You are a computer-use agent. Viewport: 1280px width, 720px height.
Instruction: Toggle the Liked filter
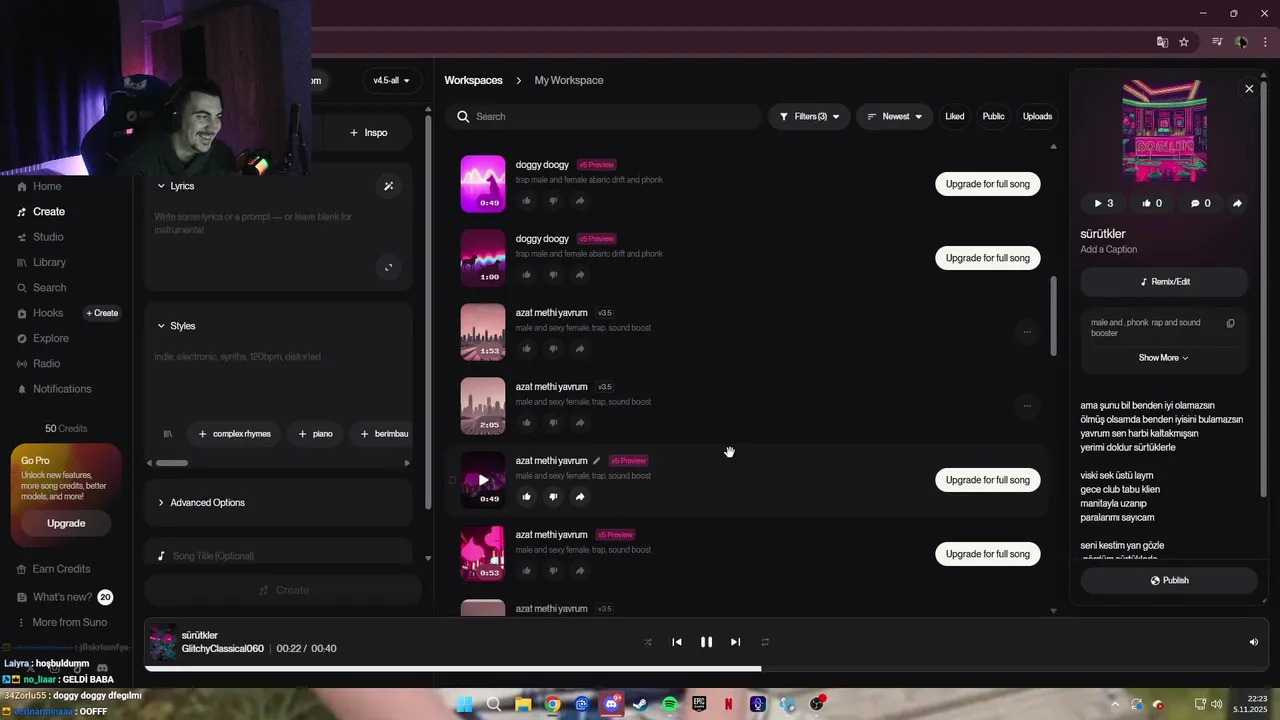click(955, 117)
